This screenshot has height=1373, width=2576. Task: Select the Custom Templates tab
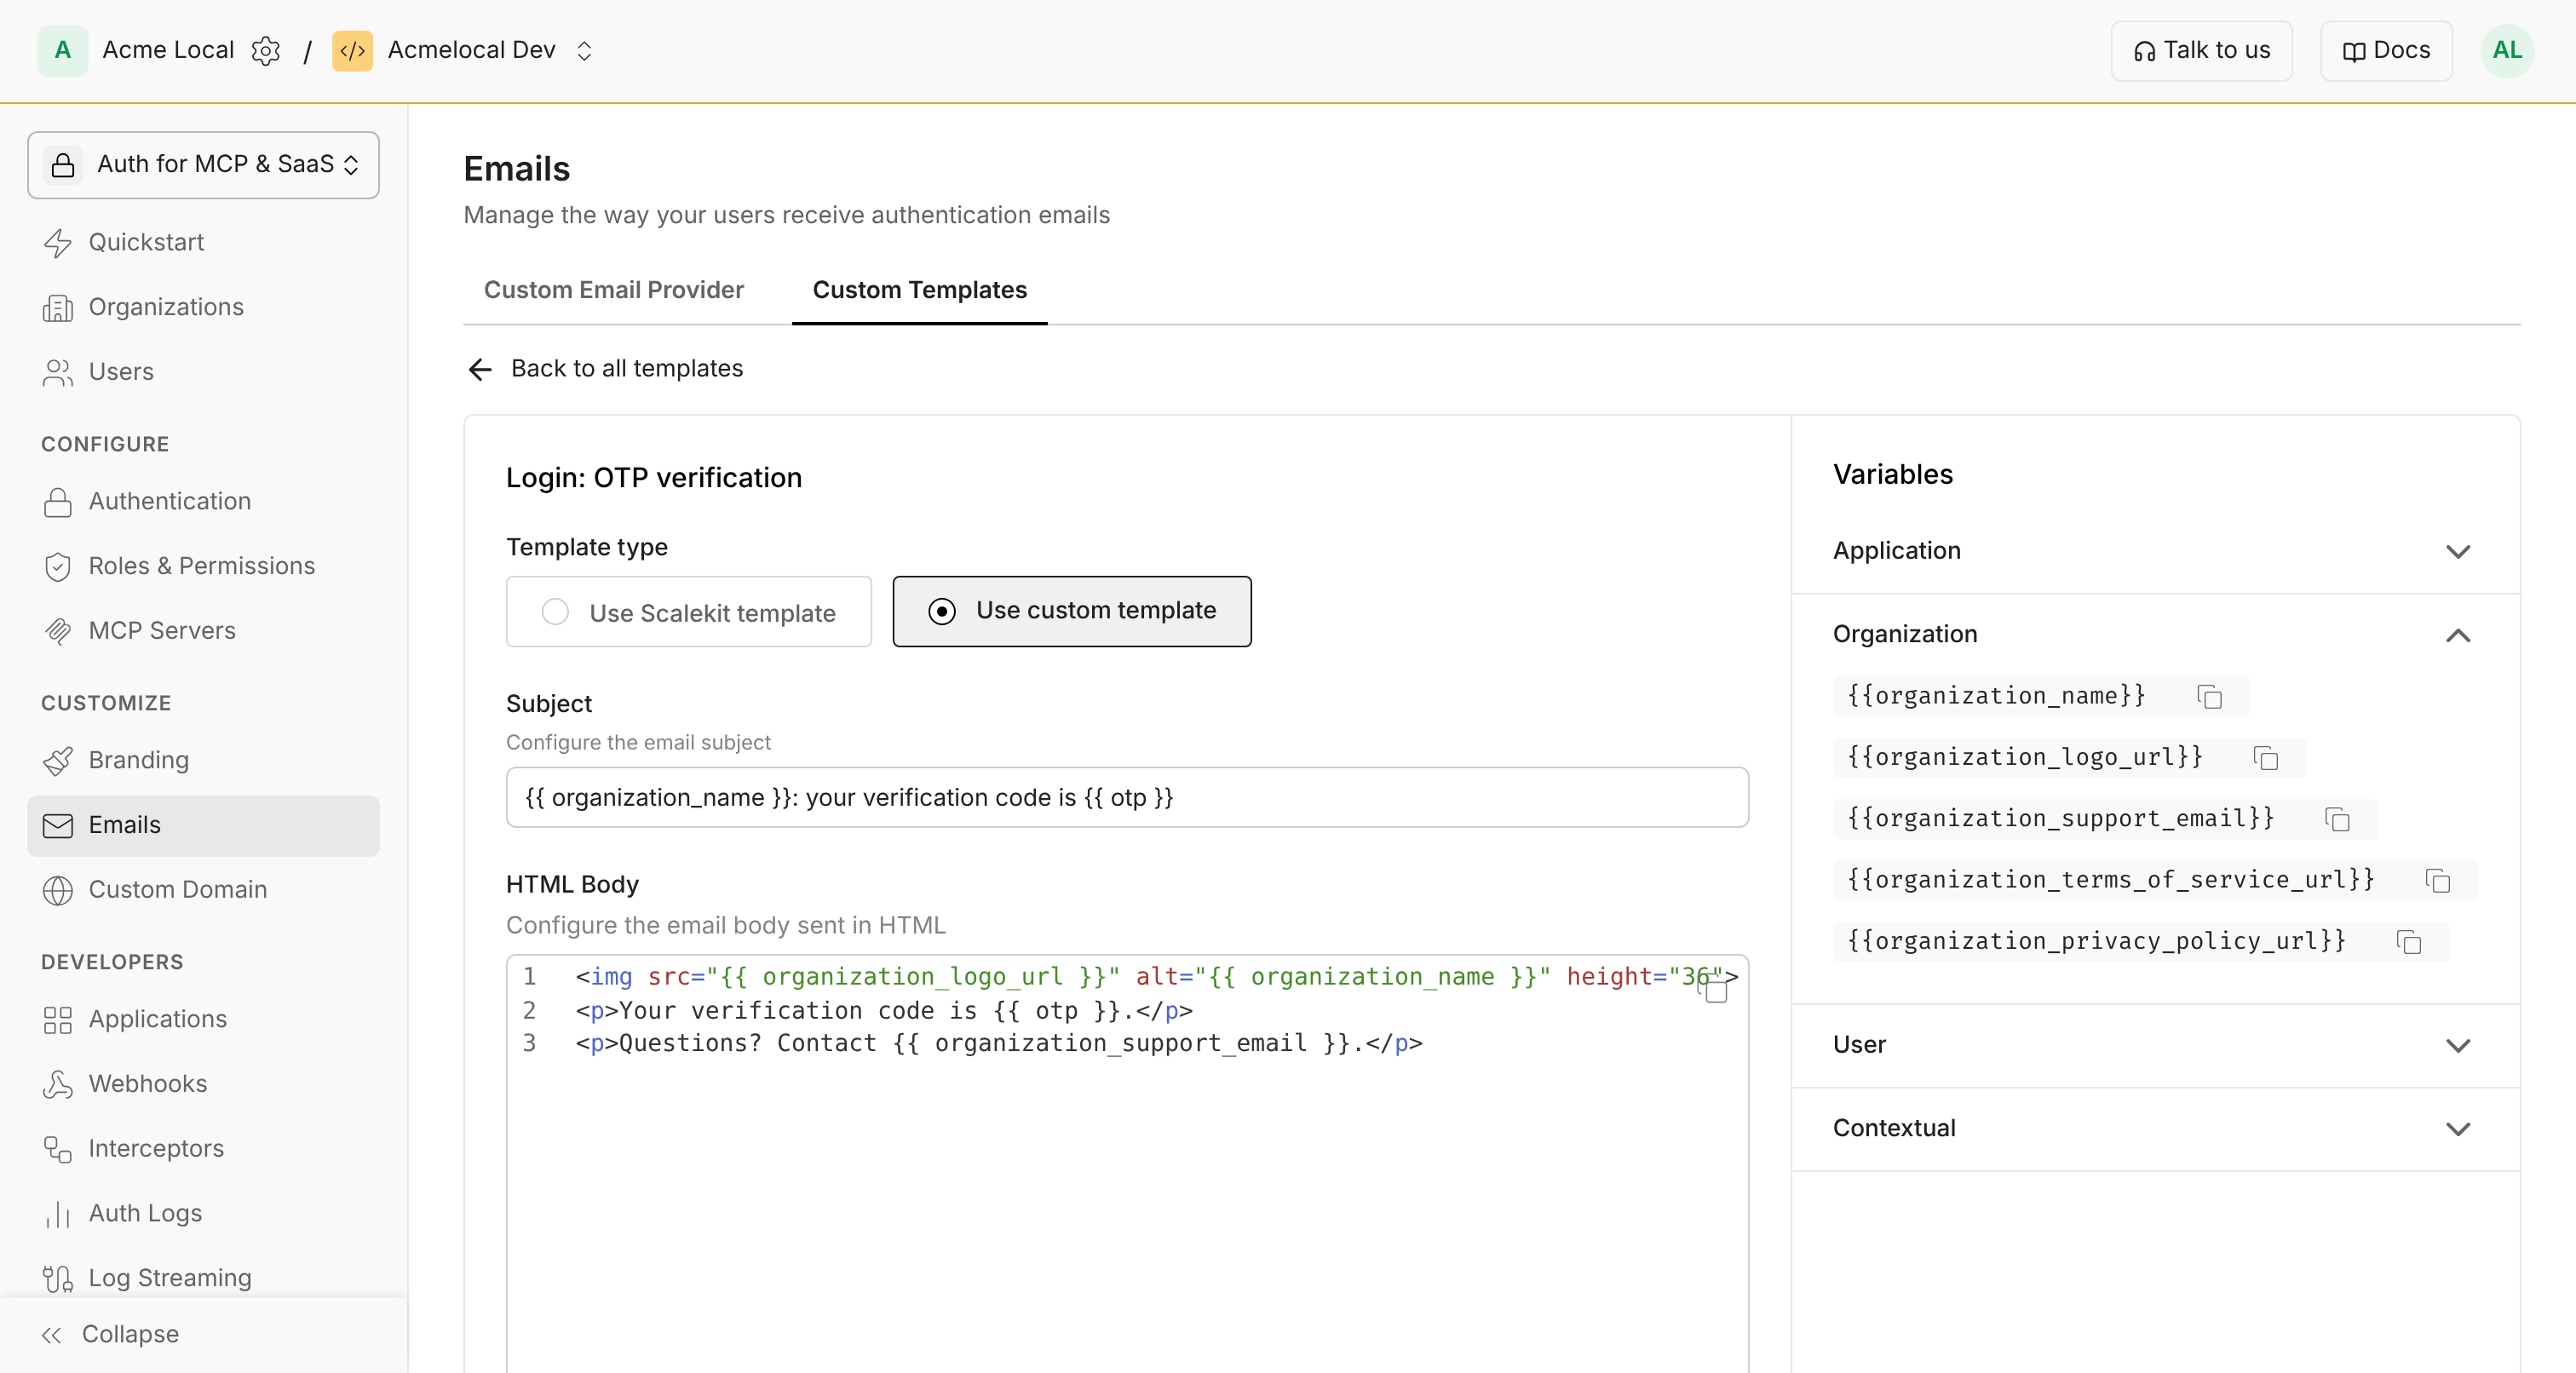pyautogui.click(x=919, y=290)
